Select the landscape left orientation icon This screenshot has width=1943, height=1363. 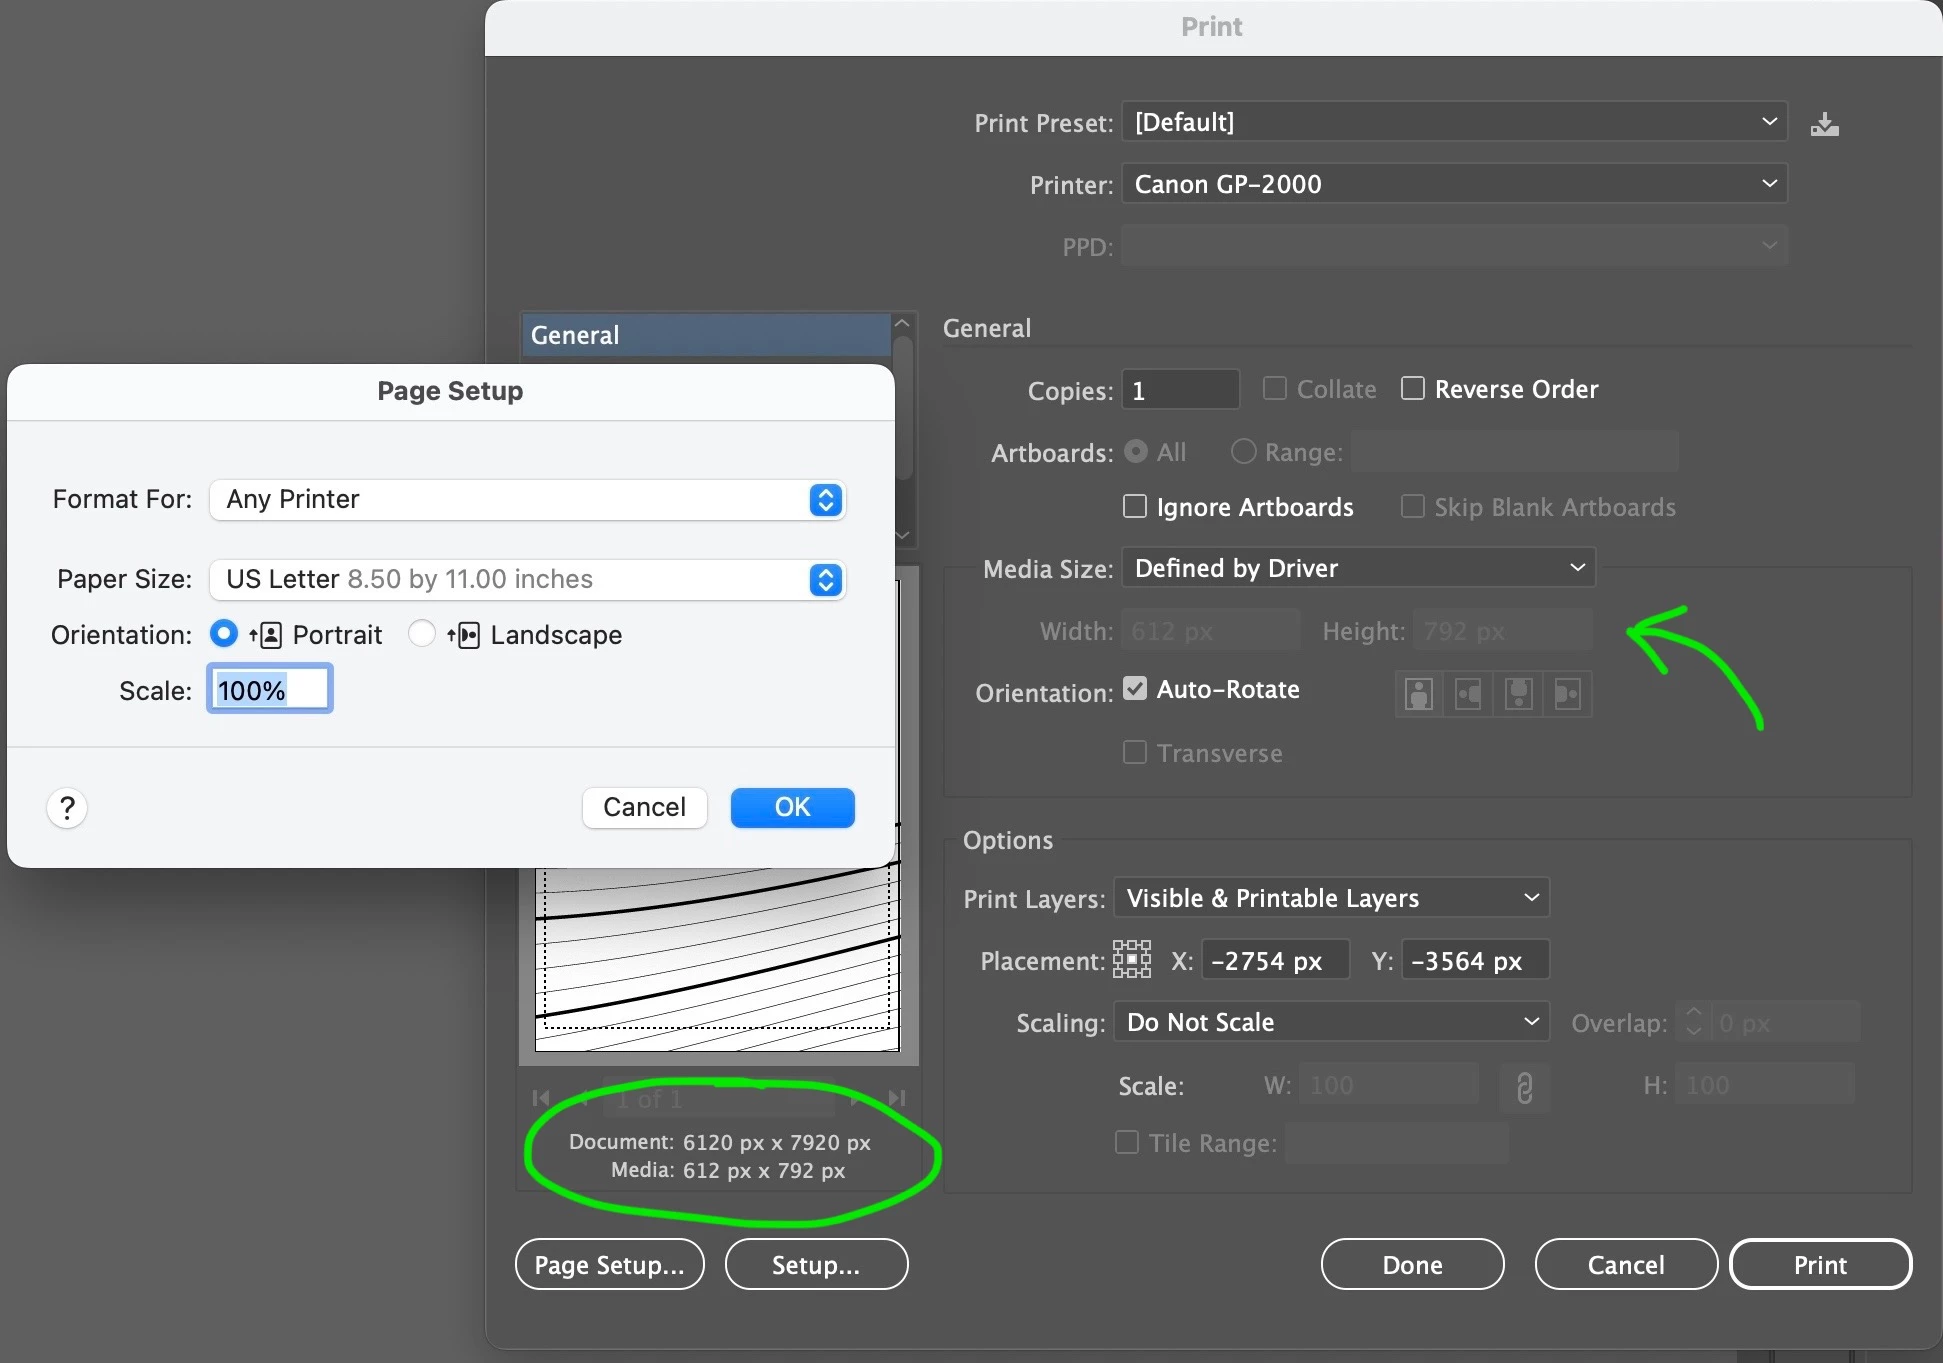[1468, 693]
